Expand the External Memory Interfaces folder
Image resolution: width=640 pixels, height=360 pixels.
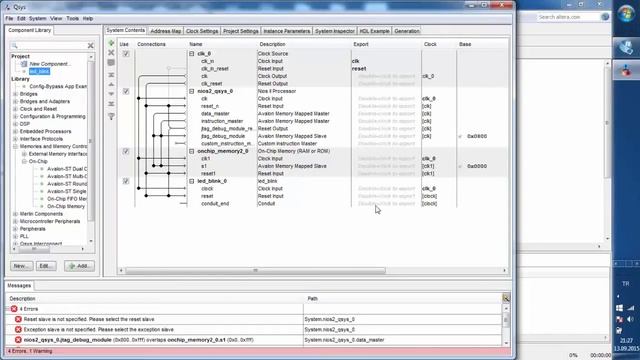pyautogui.click(x=24, y=154)
